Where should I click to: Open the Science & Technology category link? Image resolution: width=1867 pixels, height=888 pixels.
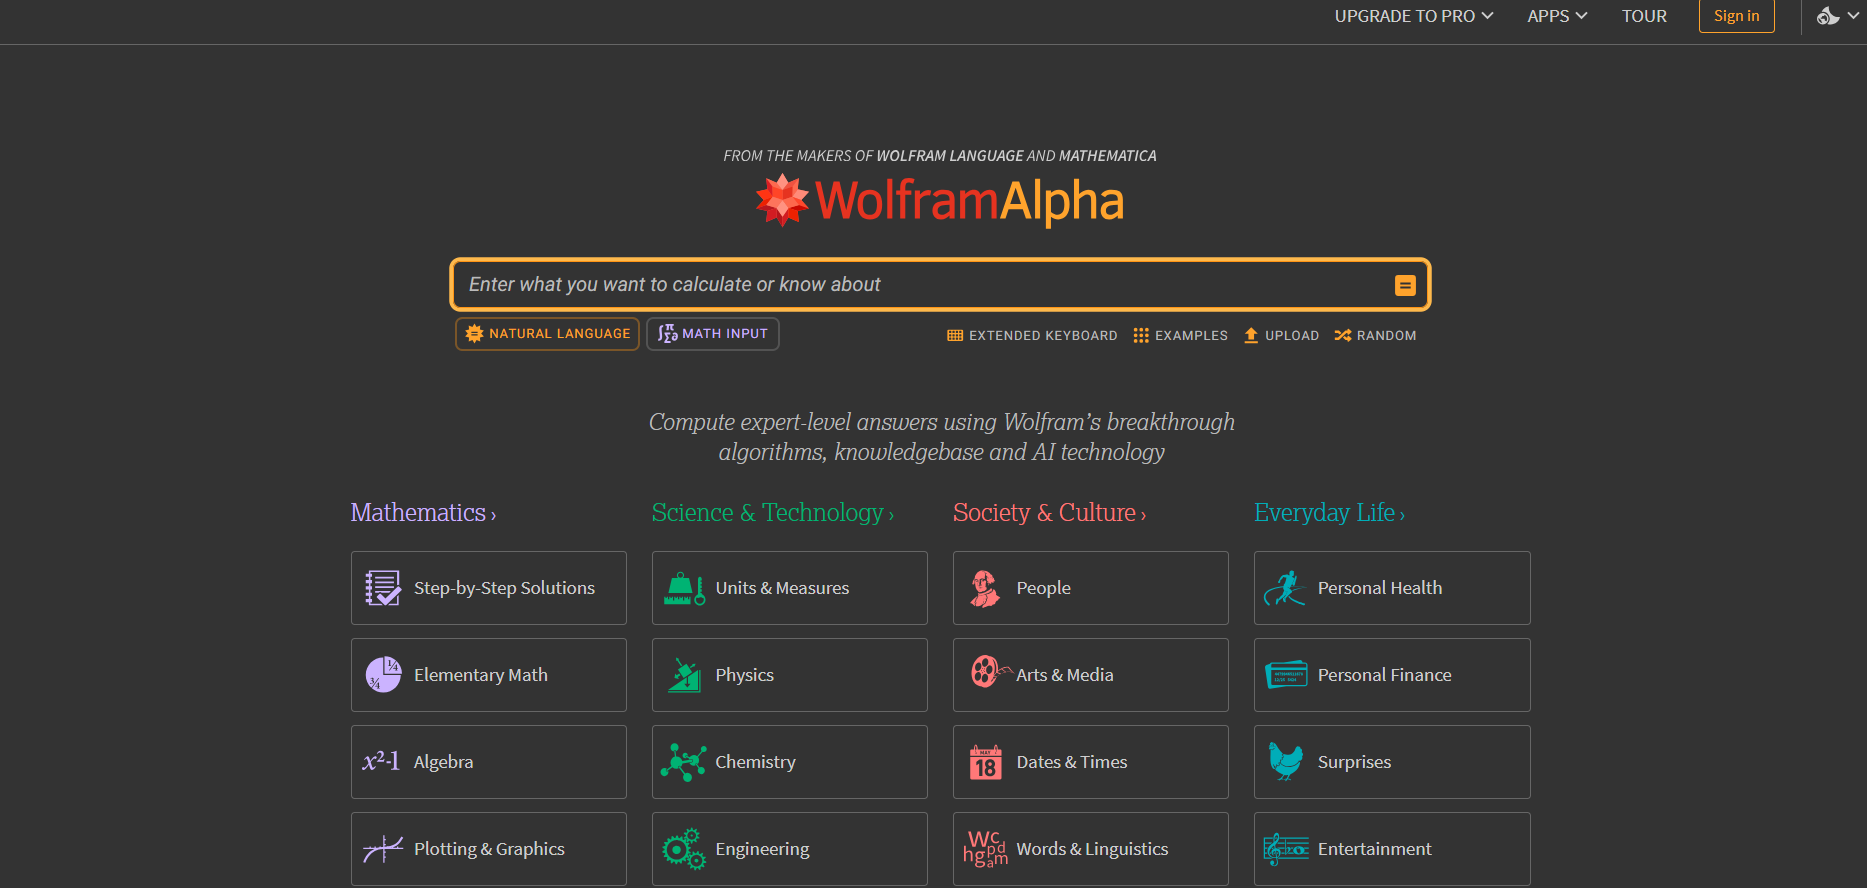click(772, 513)
